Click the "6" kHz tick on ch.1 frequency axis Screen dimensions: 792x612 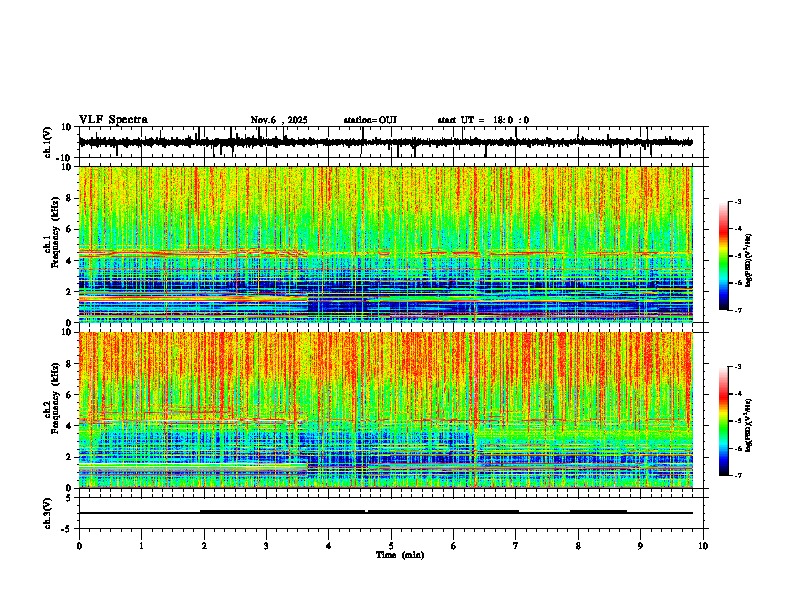pyautogui.click(x=70, y=229)
